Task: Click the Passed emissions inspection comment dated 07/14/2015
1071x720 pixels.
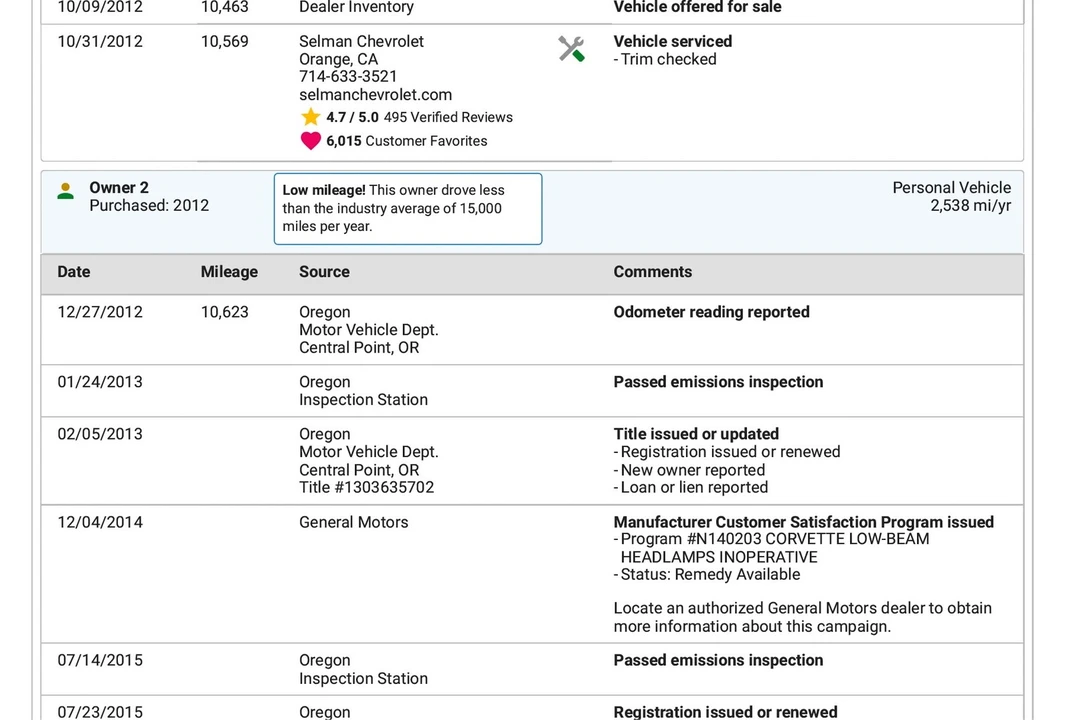Action: pos(718,661)
